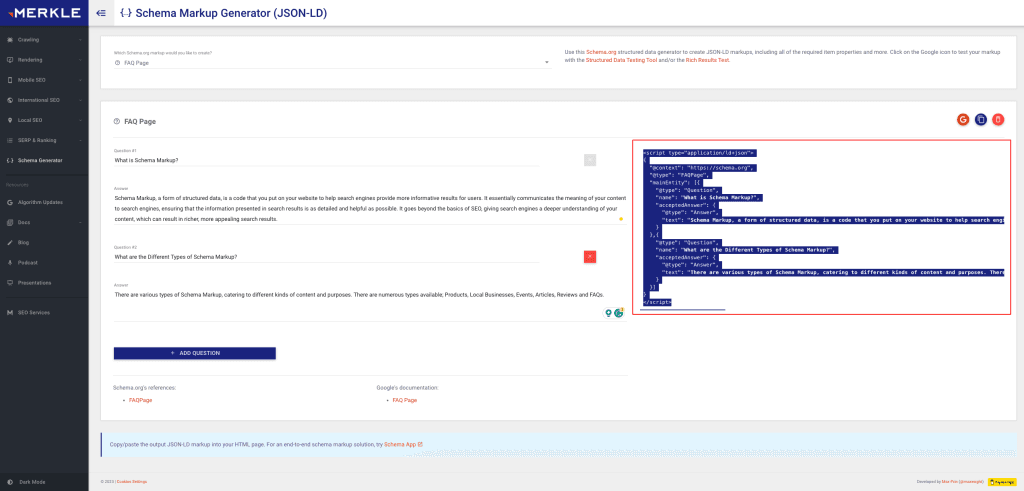Screen dimensions: 1024x491
Task: Click the Merkle logo
Action: (44, 12)
